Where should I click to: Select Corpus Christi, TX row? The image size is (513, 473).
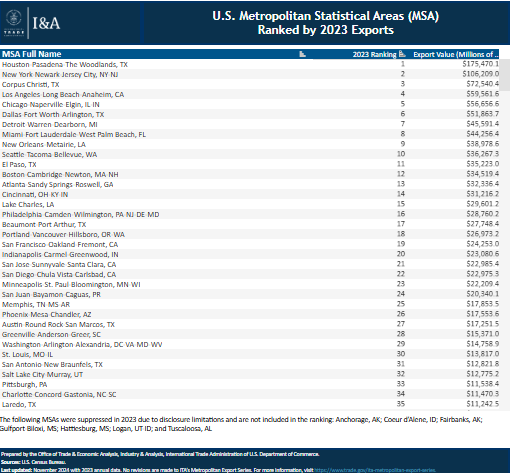click(x=250, y=84)
